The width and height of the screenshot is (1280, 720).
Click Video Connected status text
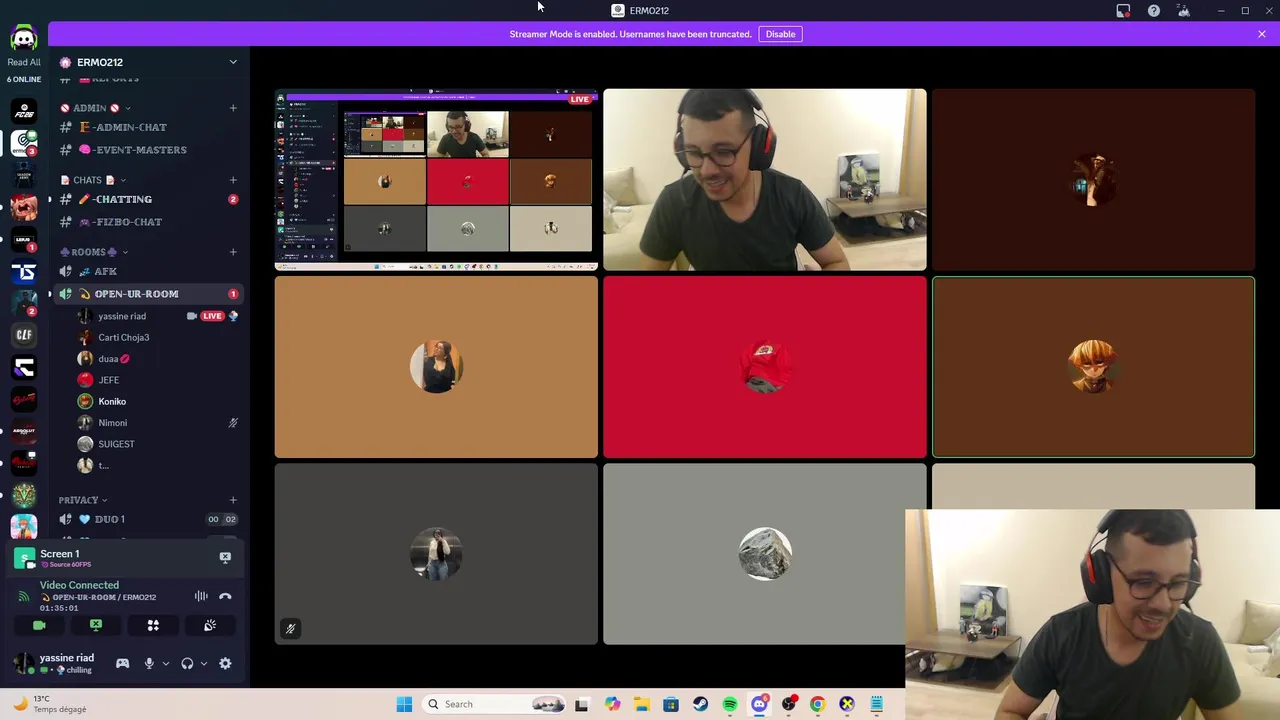[79, 585]
